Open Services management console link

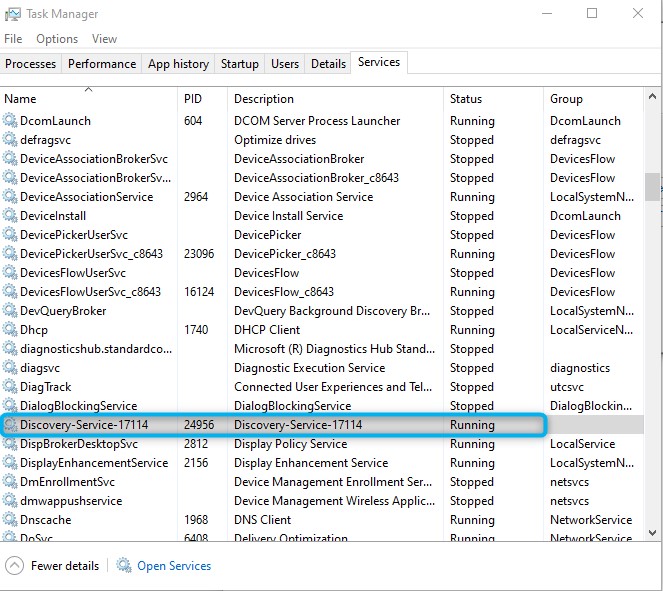coord(174,566)
